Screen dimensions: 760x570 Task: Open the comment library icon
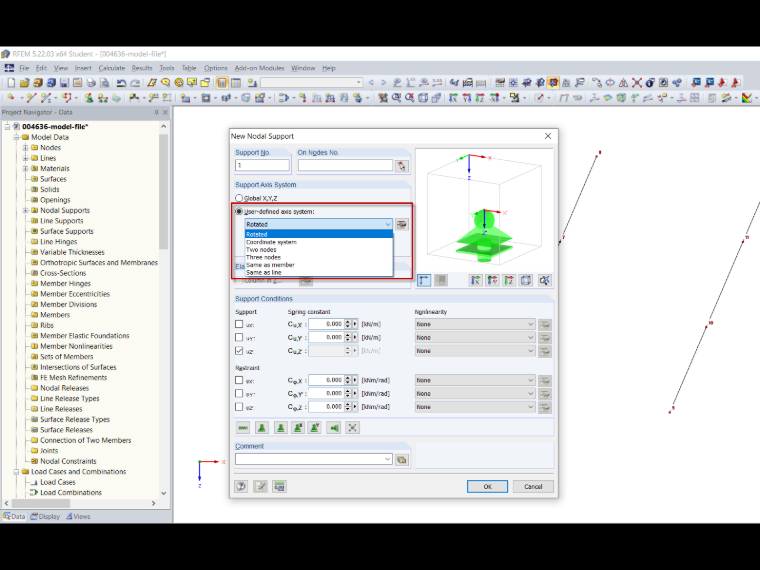click(x=402, y=459)
